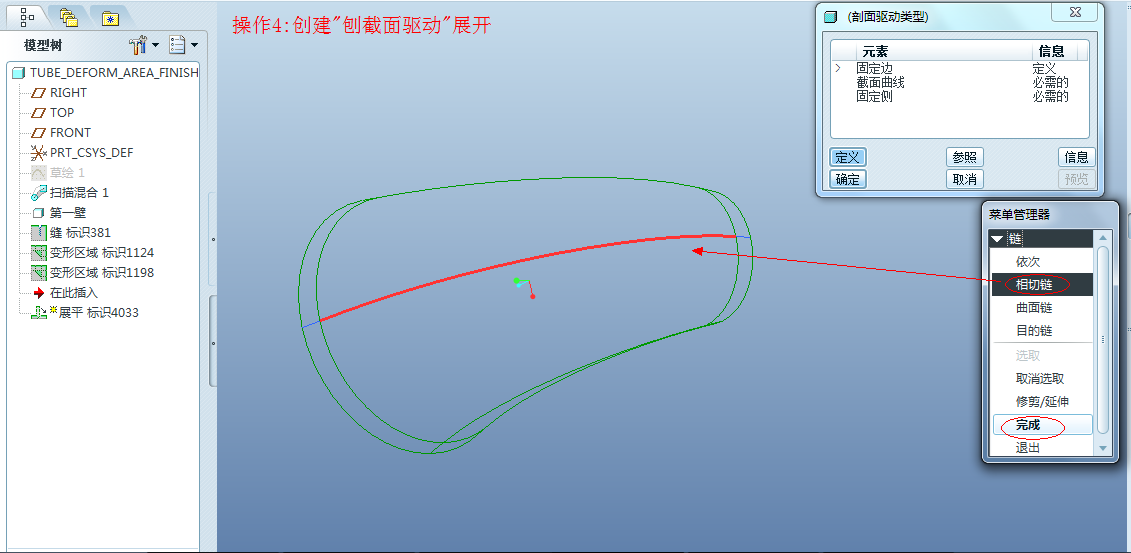Click the 变形区域 标识1124 icon
Screen dimensions: 1131x553
click(x=38, y=252)
